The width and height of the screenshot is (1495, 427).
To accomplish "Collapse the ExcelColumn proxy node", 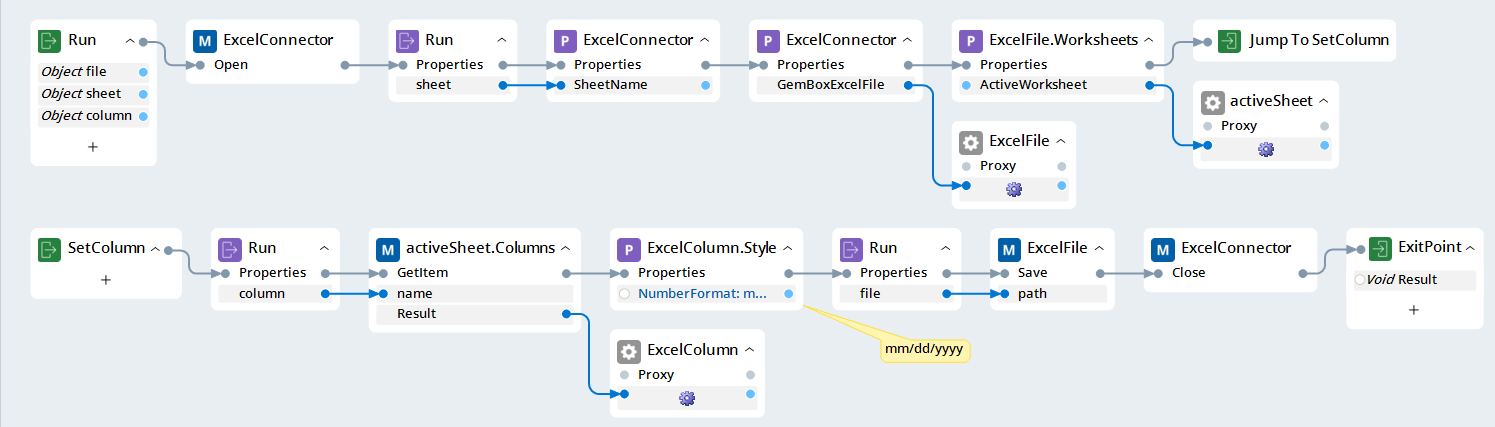I will pyautogui.click(x=749, y=351).
